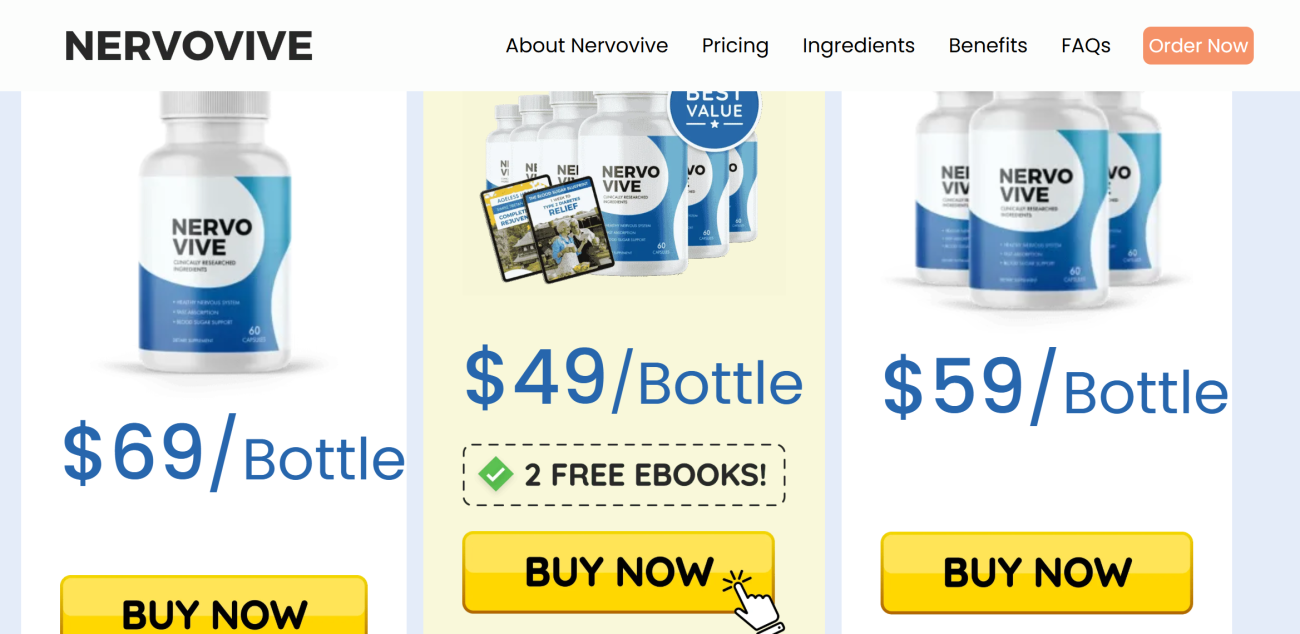Open the About Nervovive menu item
This screenshot has width=1300, height=634.
click(587, 46)
